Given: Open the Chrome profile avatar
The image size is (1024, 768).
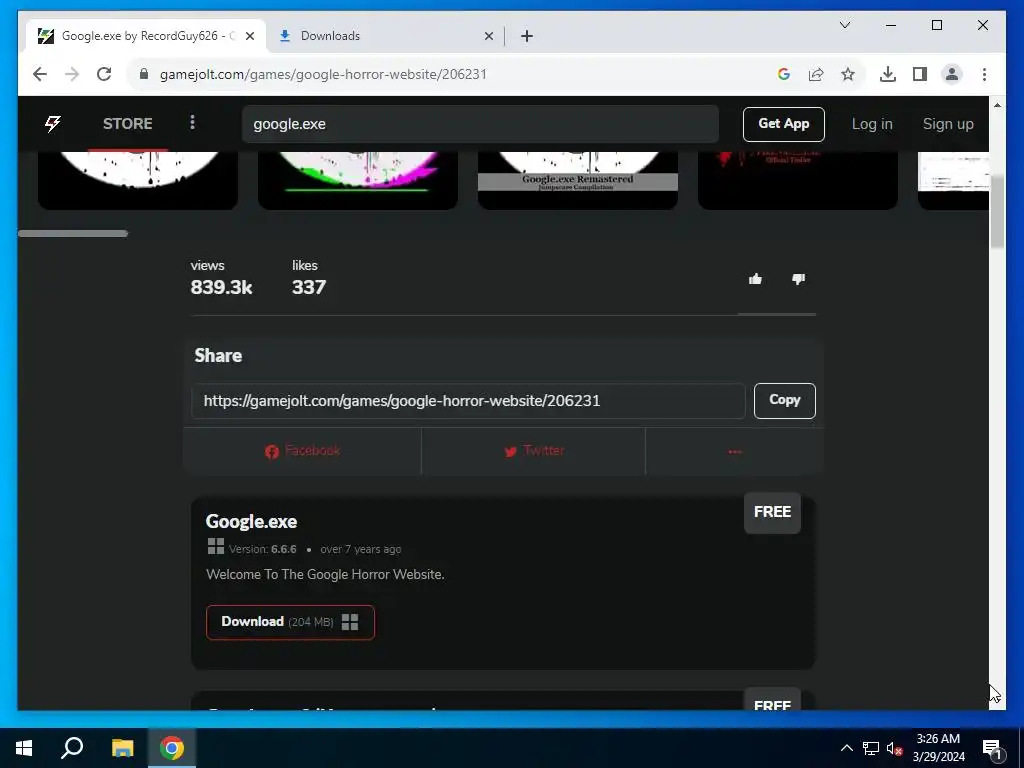Looking at the screenshot, I should [952, 74].
